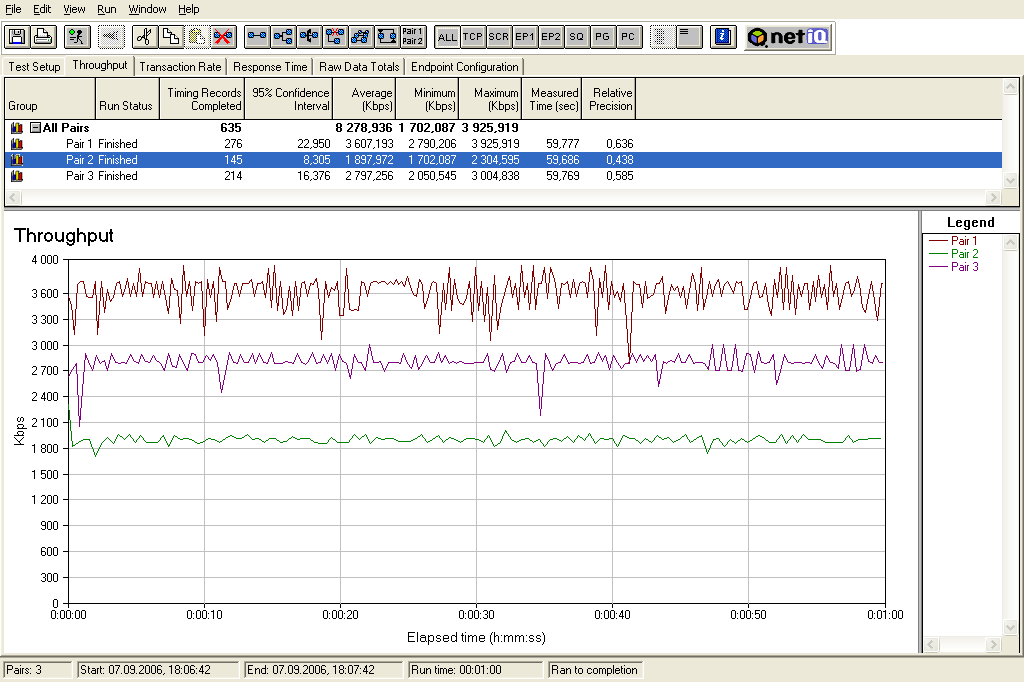This screenshot has height=684, width=1024.
Task: Click the red X Delete icon
Action: (x=223, y=37)
